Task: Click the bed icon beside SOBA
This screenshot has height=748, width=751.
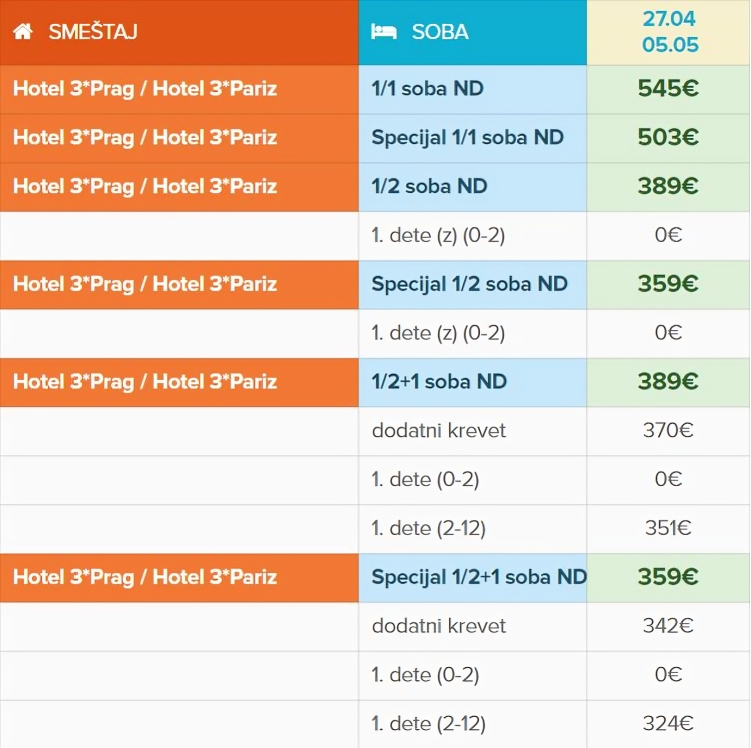Action: click(384, 32)
